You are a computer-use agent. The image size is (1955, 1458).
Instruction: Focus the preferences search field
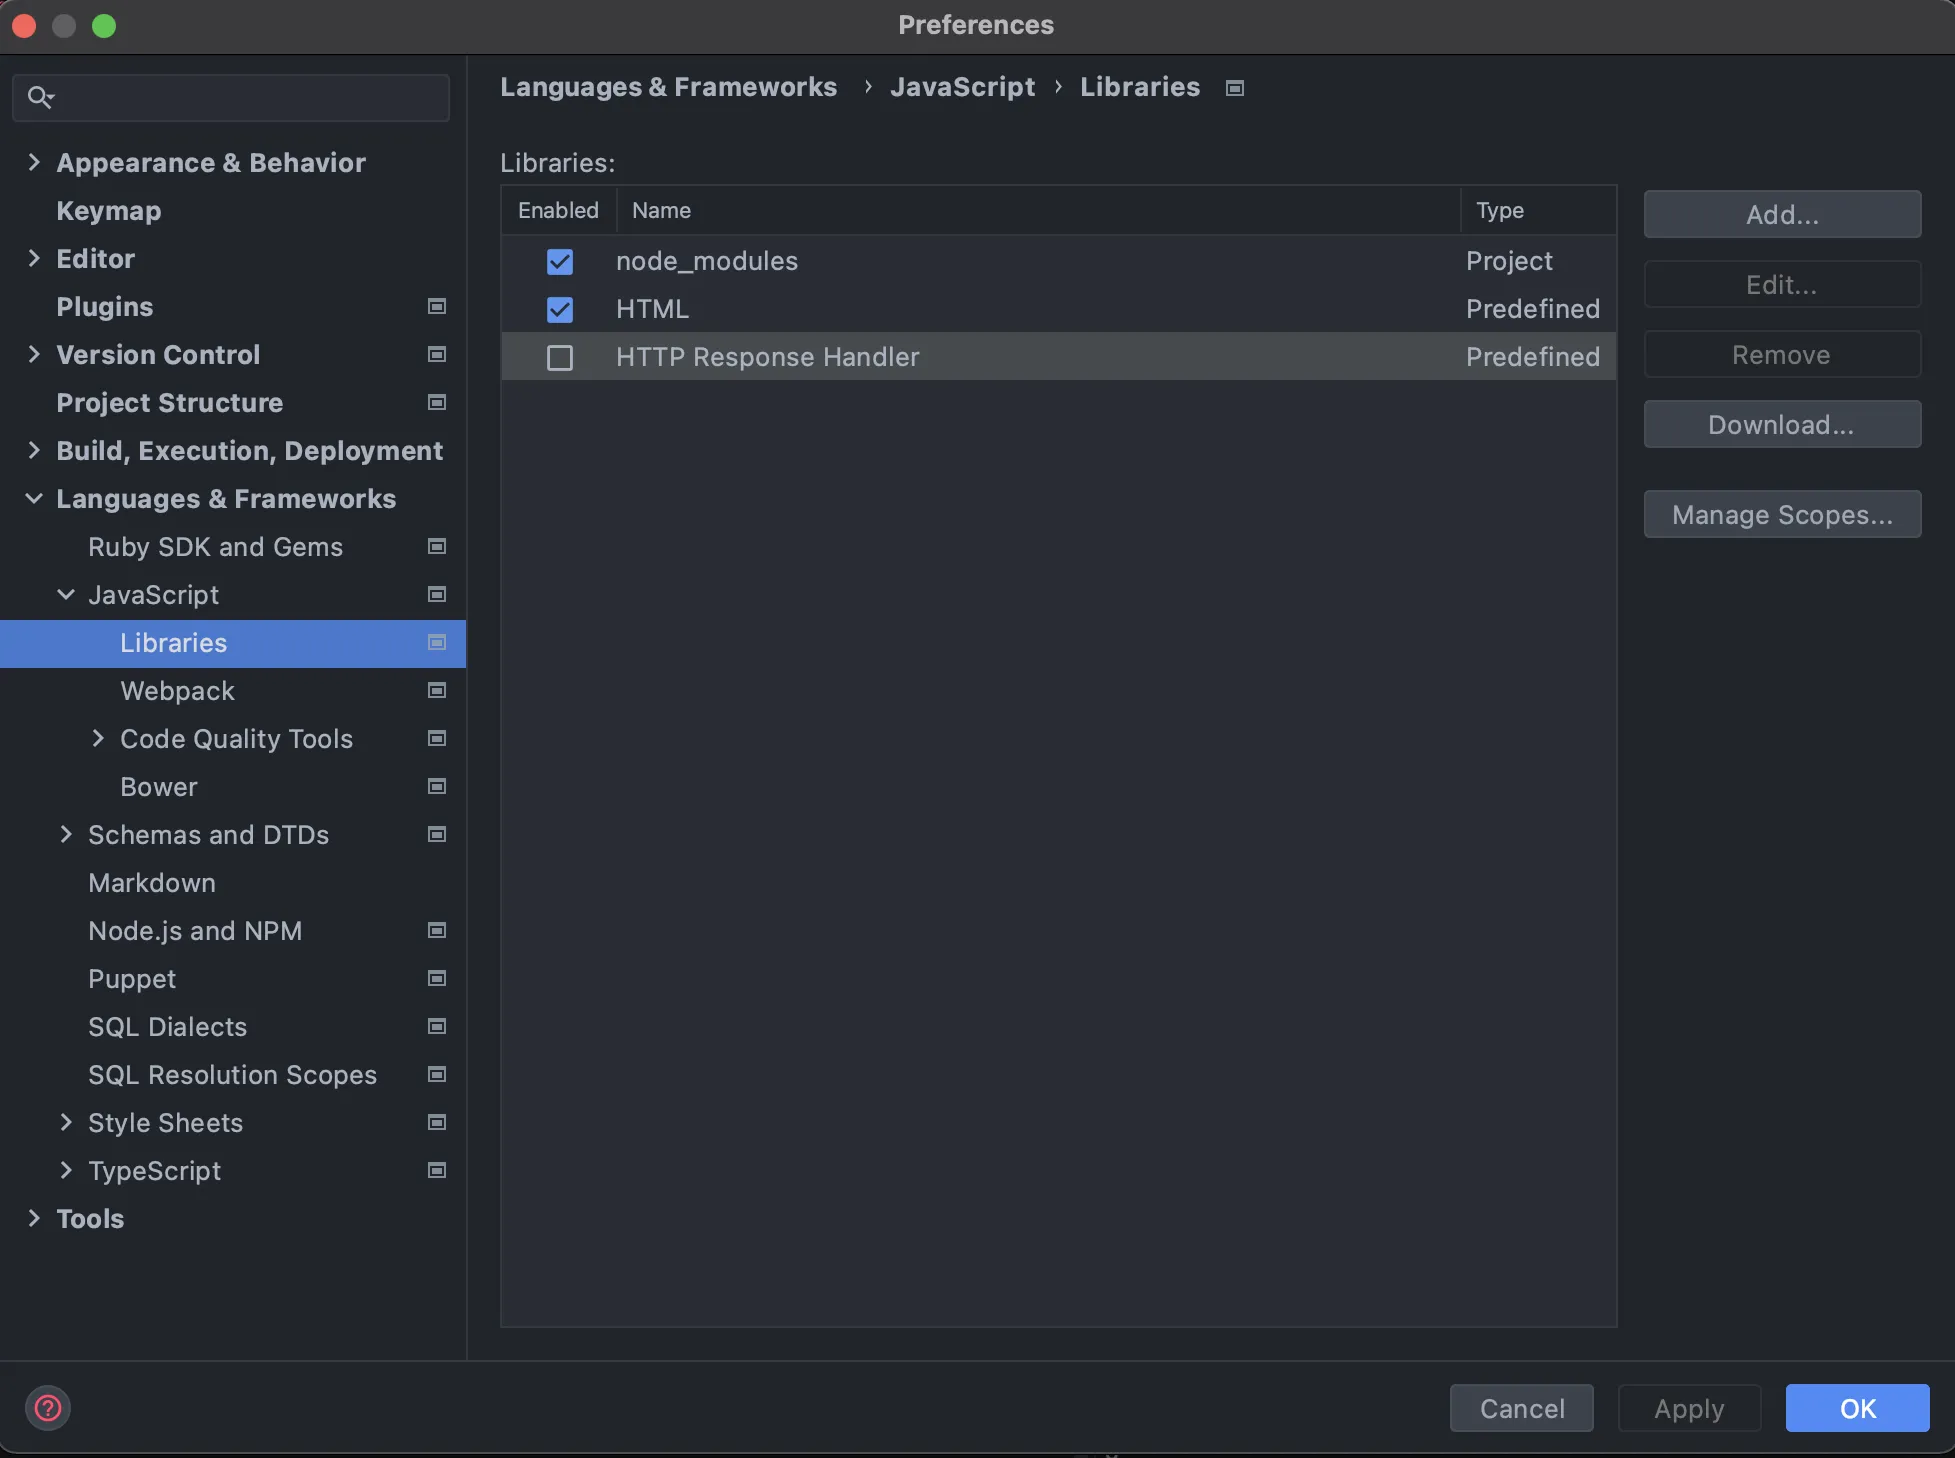[250, 98]
